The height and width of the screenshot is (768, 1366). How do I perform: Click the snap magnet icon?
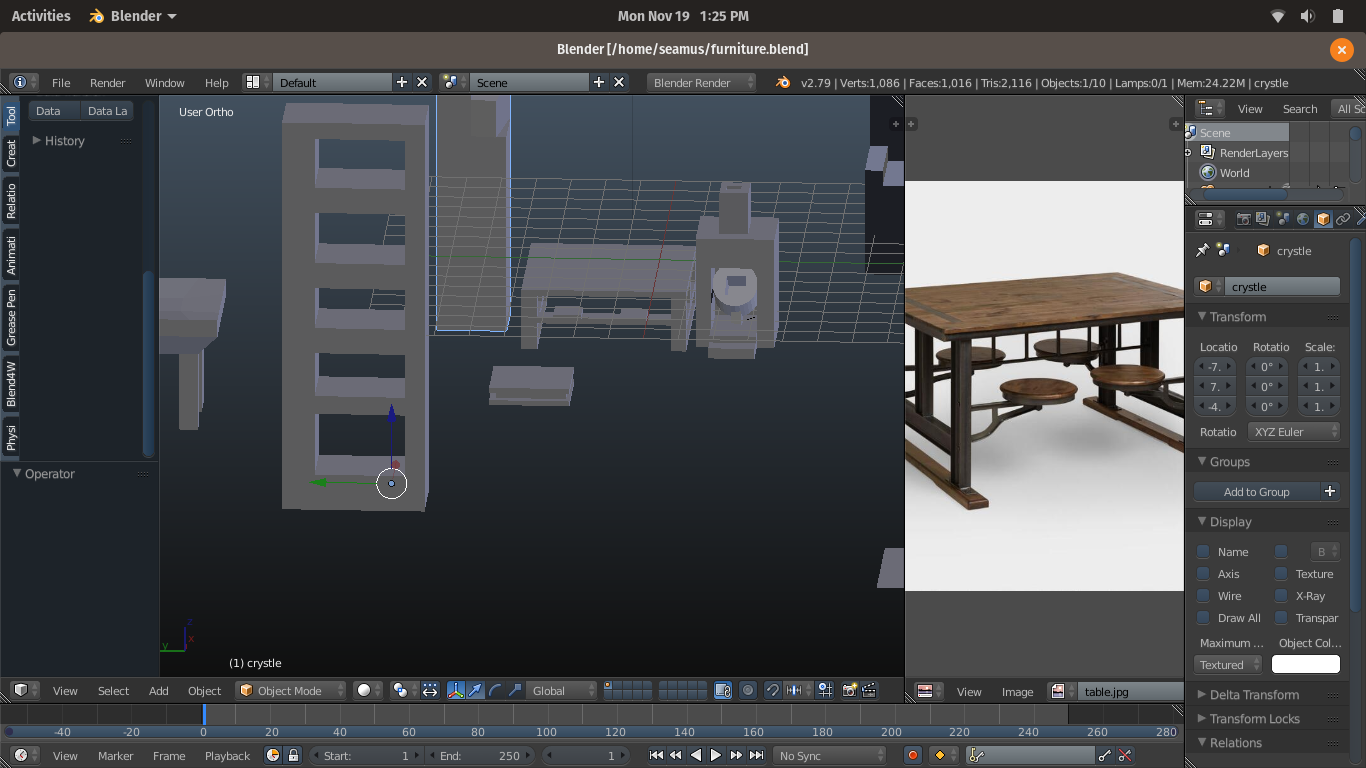(x=772, y=690)
